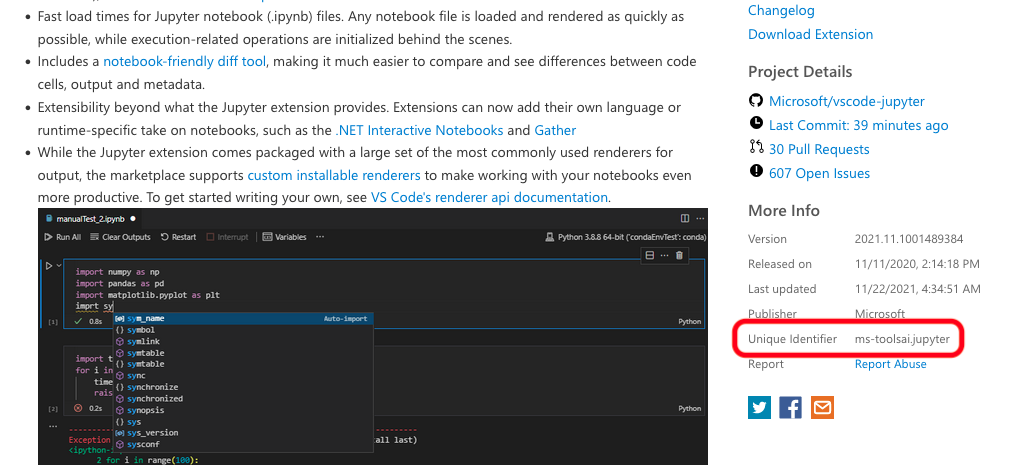
Task: Click the red error icon at 0.2s
Action: (78, 408)
